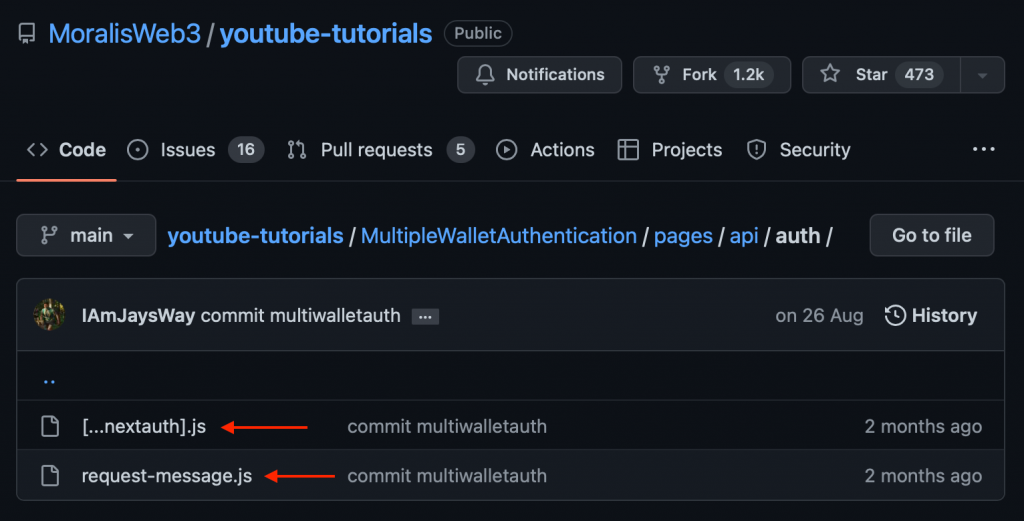Open the commit History link

931,315
